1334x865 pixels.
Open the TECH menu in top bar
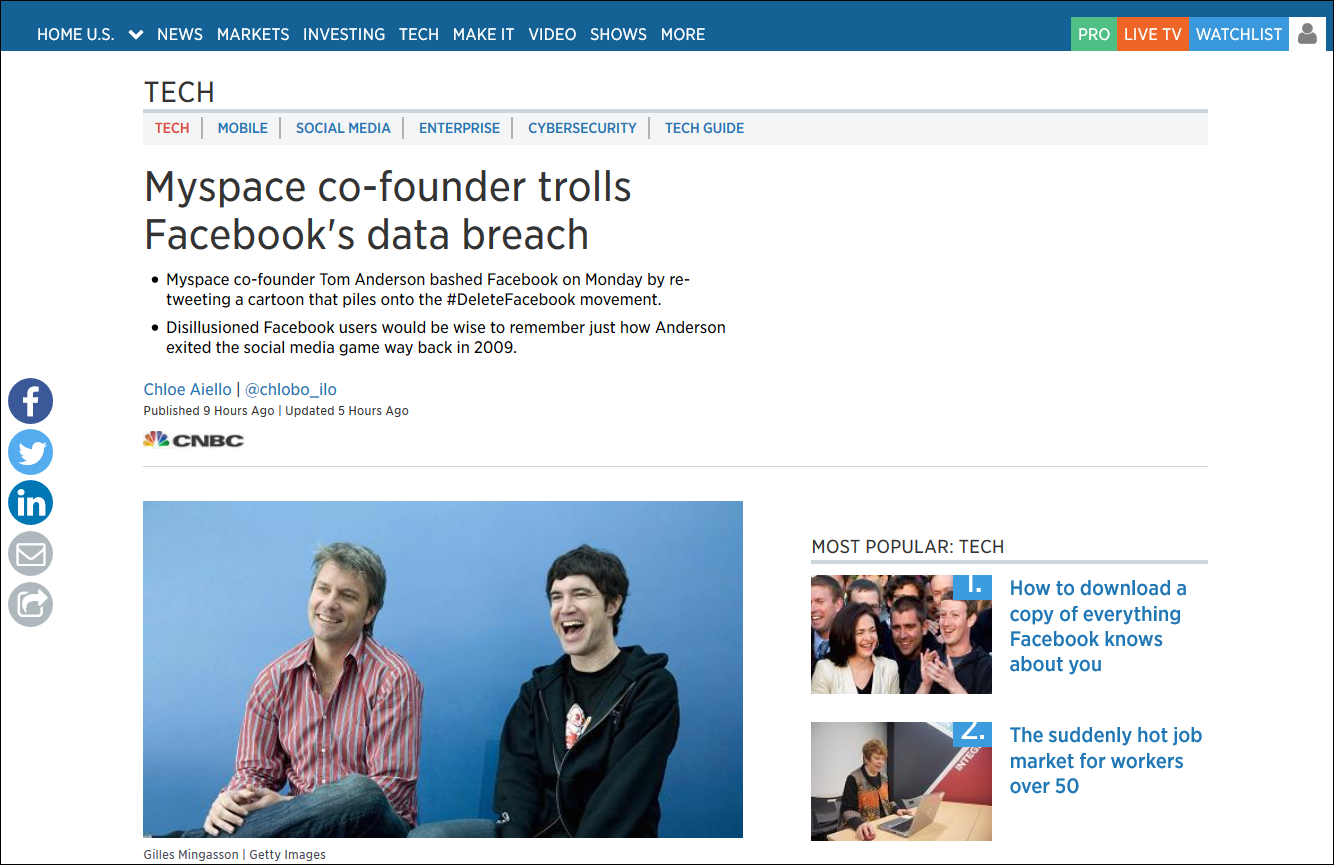click(419, 34)
